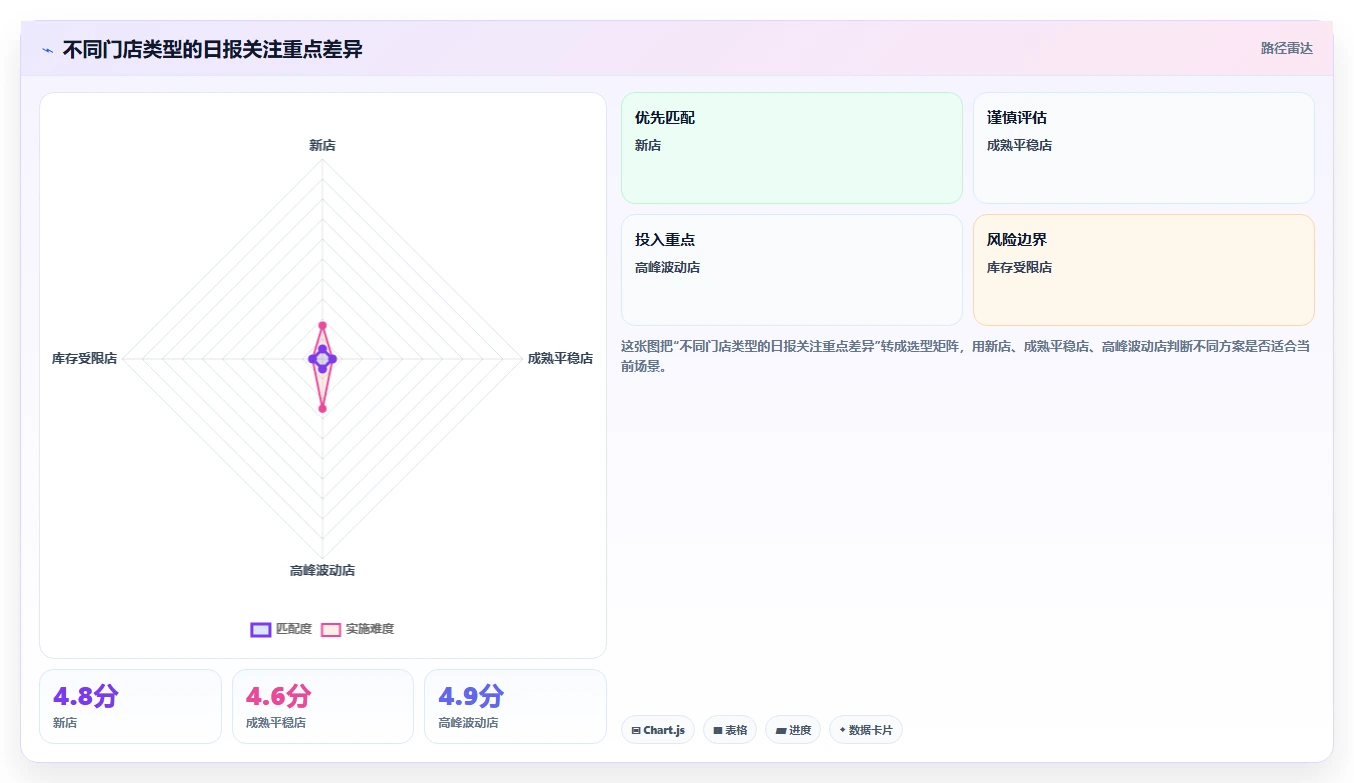The width and height of the screenshot is (1354, 783).
Task: Click the purple 匹配度 legend swatch
Action: (261, 629)
